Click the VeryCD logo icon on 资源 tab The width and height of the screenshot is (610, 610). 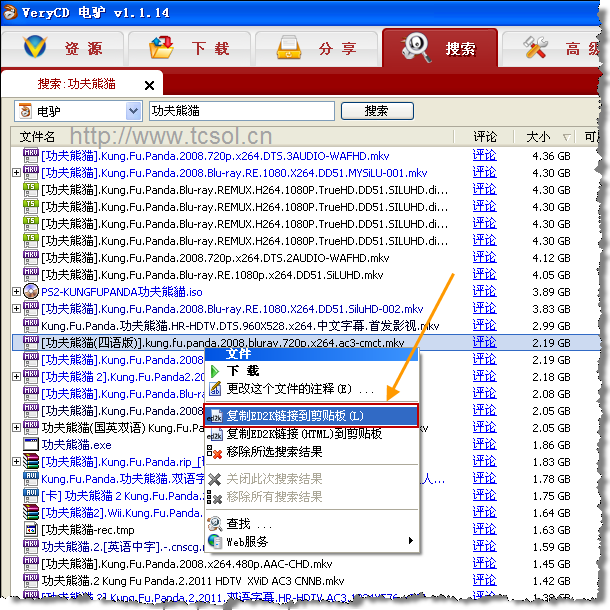click(x=35, y=47)
